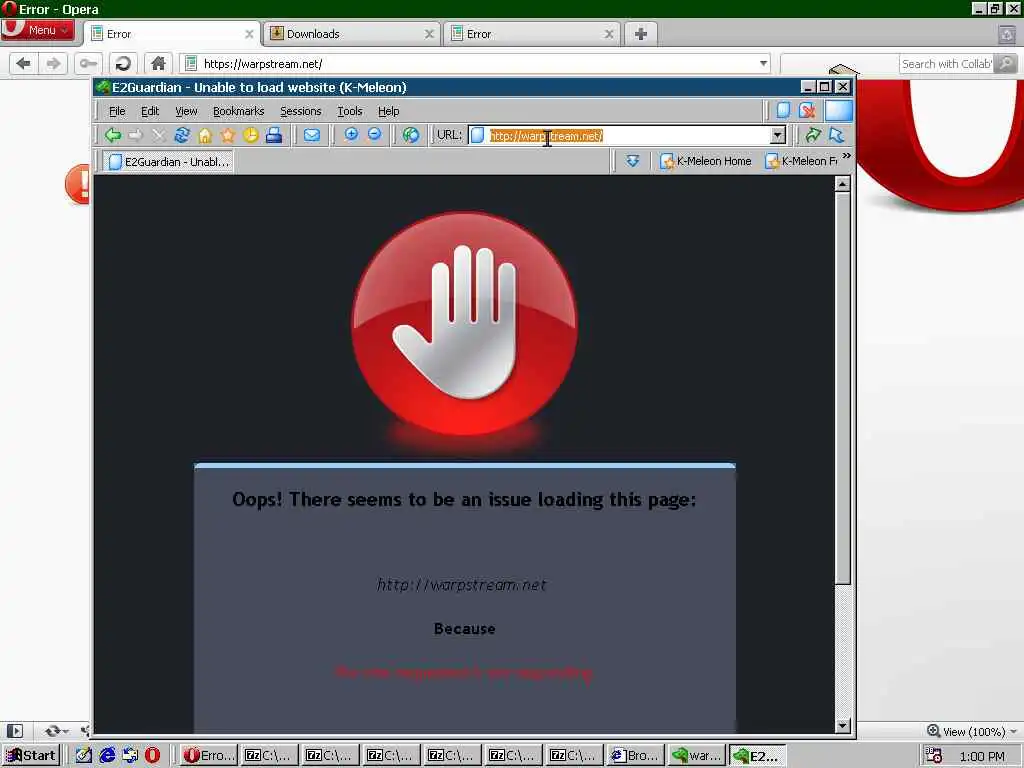Click the Bro... taskbar button
The height and width of the screenshot is (768, 1024).
click(635, 756)
